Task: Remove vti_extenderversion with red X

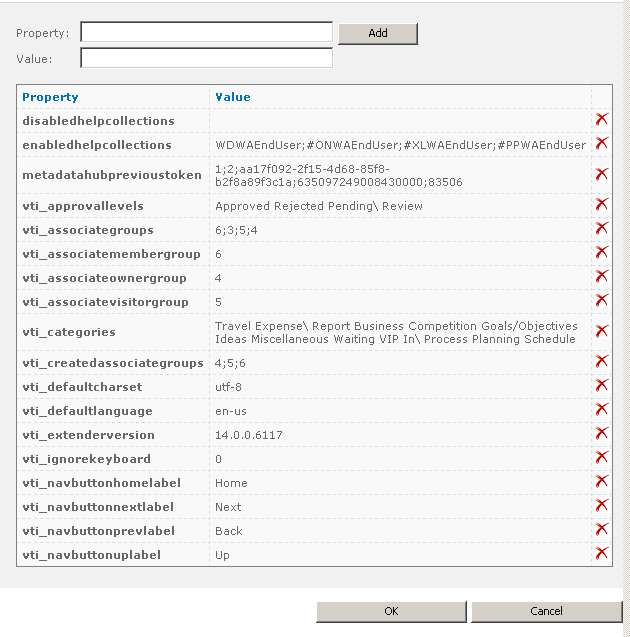Action: (x=602, y=433)
